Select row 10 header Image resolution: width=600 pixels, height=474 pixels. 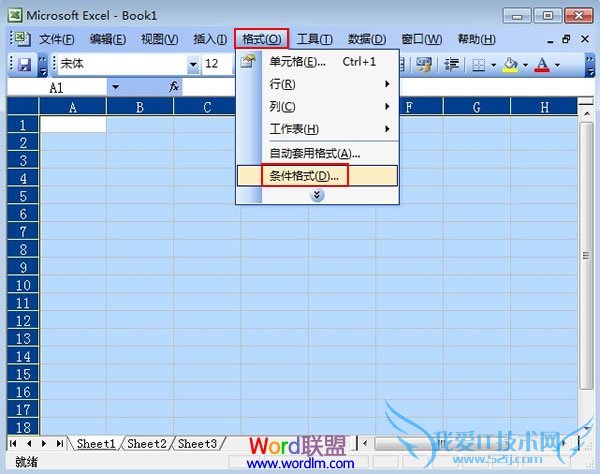23,285
